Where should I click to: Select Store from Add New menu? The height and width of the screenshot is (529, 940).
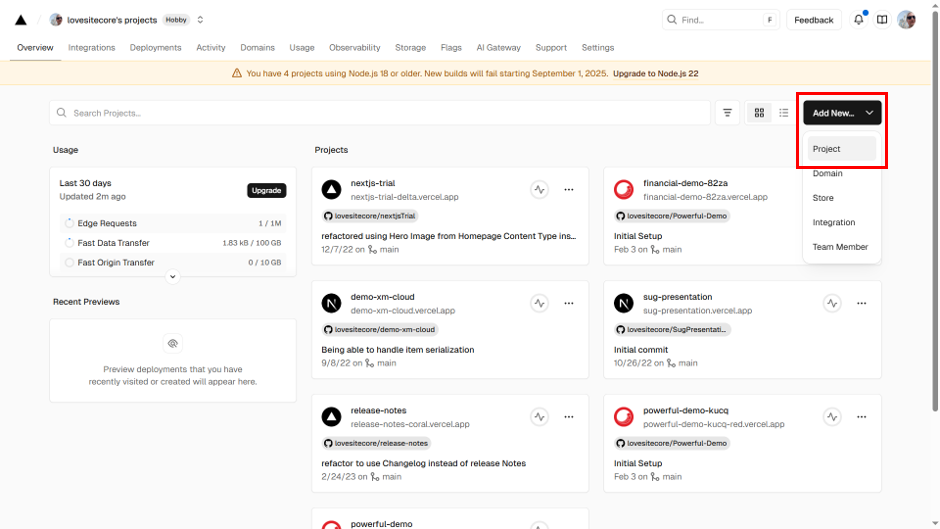[842, 198]
